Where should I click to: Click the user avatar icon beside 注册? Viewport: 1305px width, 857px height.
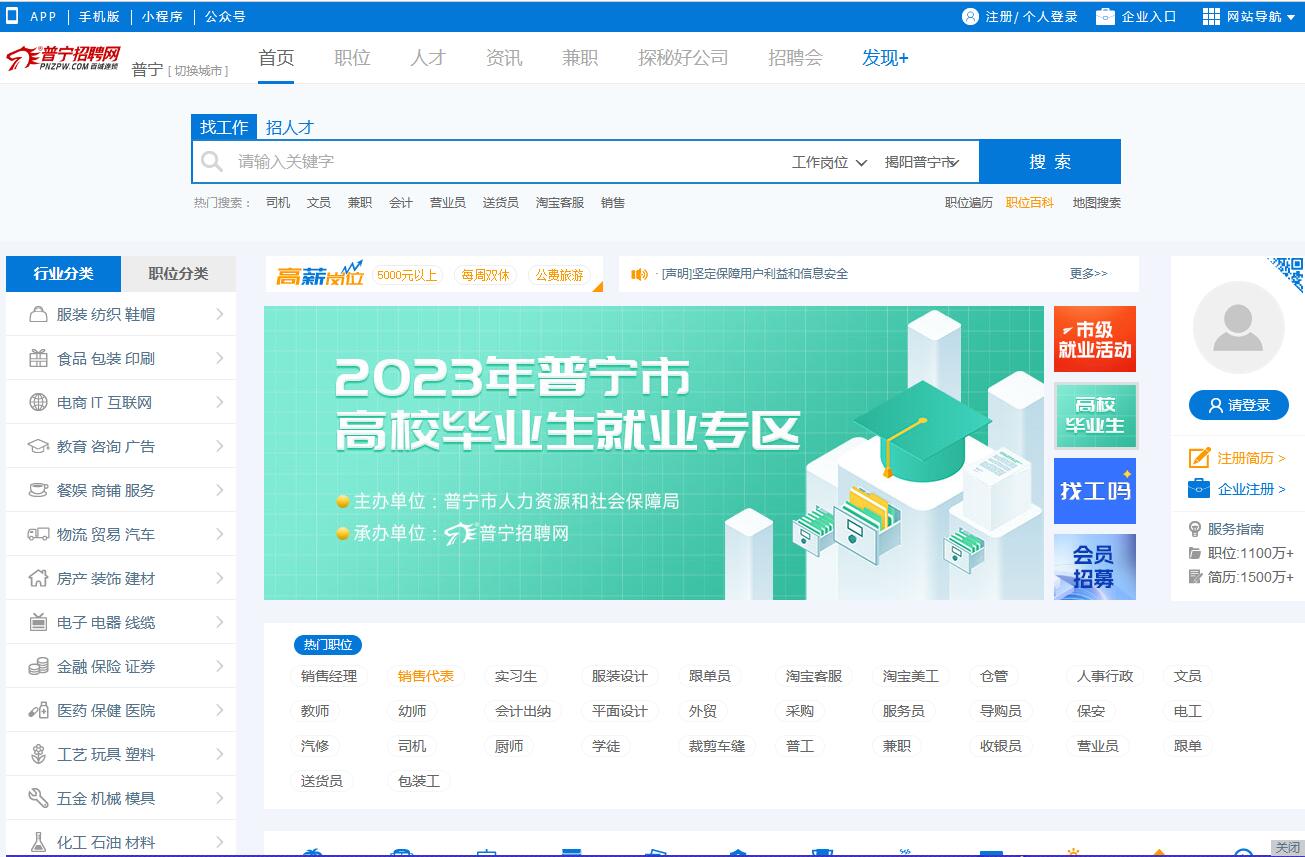970,16
